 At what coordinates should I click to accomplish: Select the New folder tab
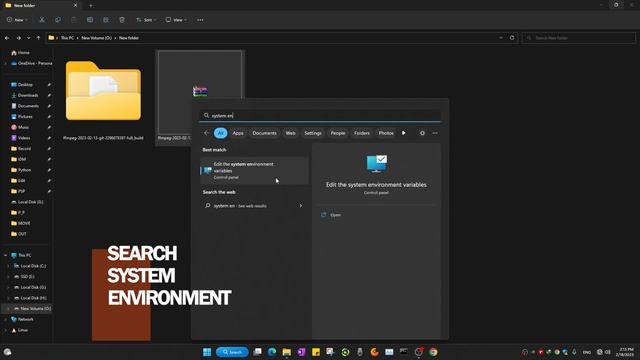tap(40, 6)
